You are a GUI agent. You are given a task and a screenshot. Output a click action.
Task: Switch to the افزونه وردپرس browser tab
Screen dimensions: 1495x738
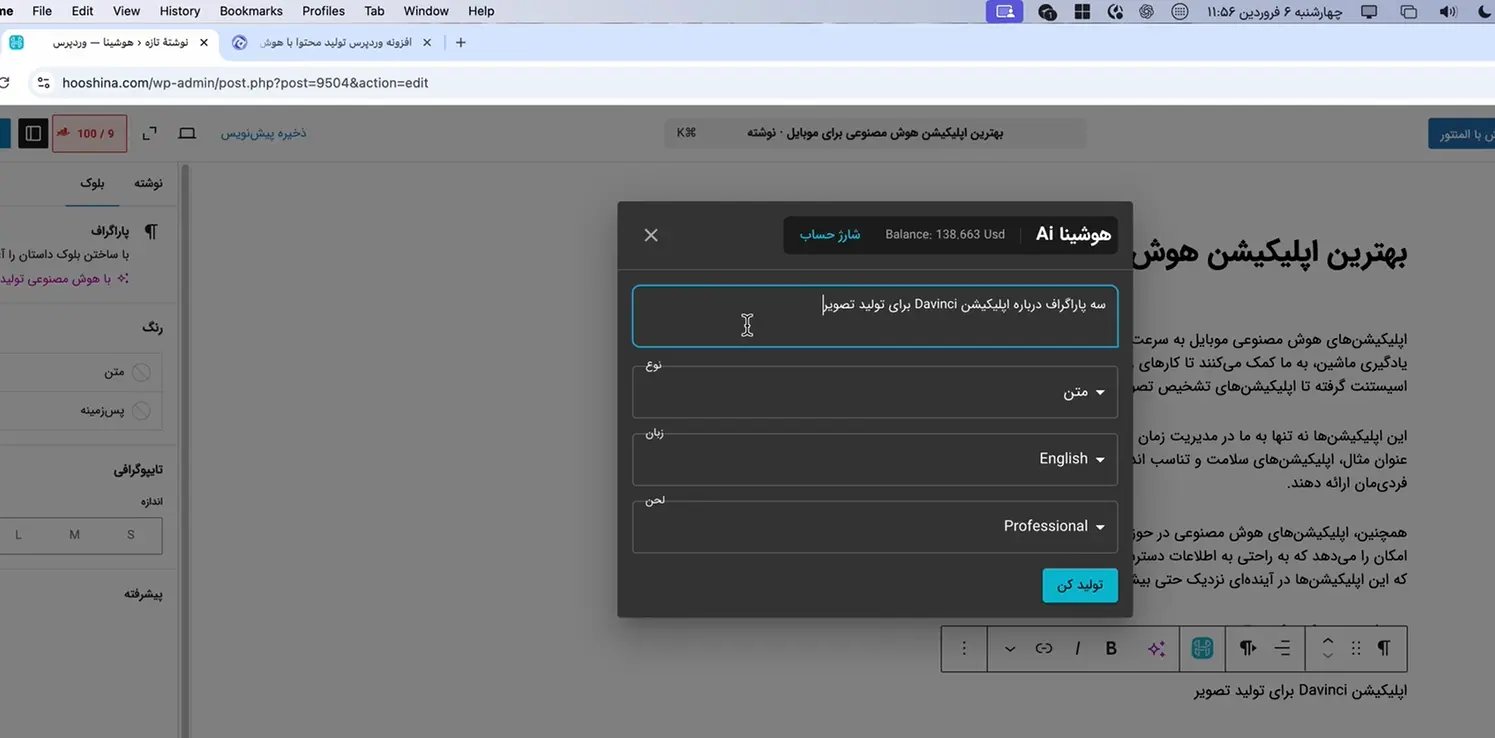(x=330, y=43)
